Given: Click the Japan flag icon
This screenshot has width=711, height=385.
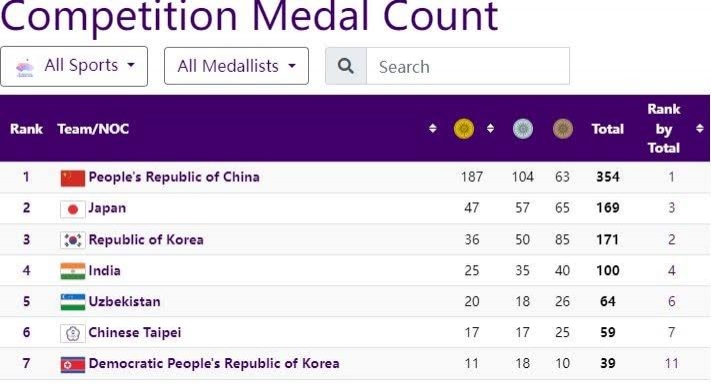Looking at the screenshot, I should [x=73, y=209].
